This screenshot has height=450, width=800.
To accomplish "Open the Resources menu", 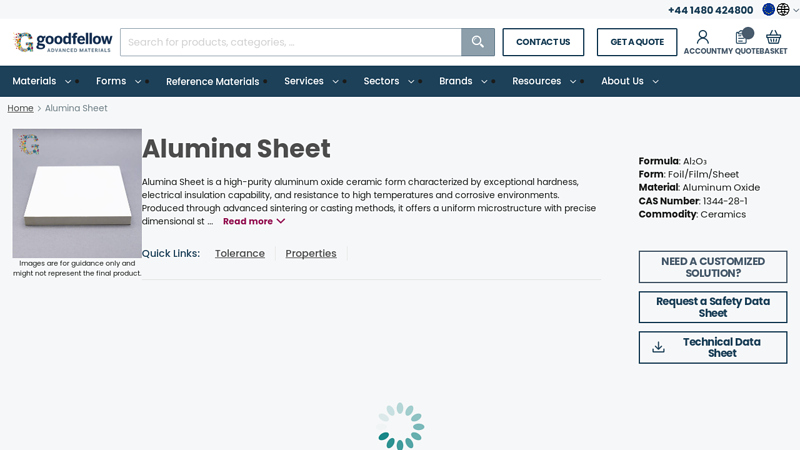I will point(536,81).
